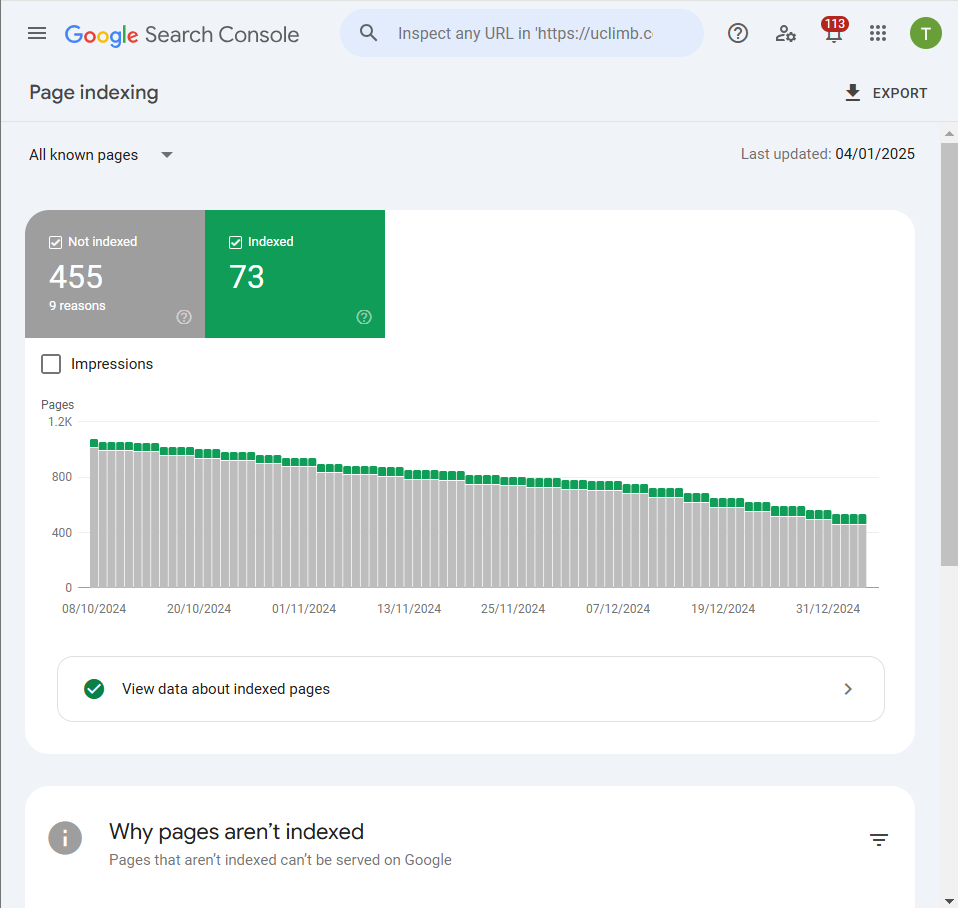Open the hamburger main menu
Image resolution: width=958 pixels, height=908 pixels.
pos(37,33)
